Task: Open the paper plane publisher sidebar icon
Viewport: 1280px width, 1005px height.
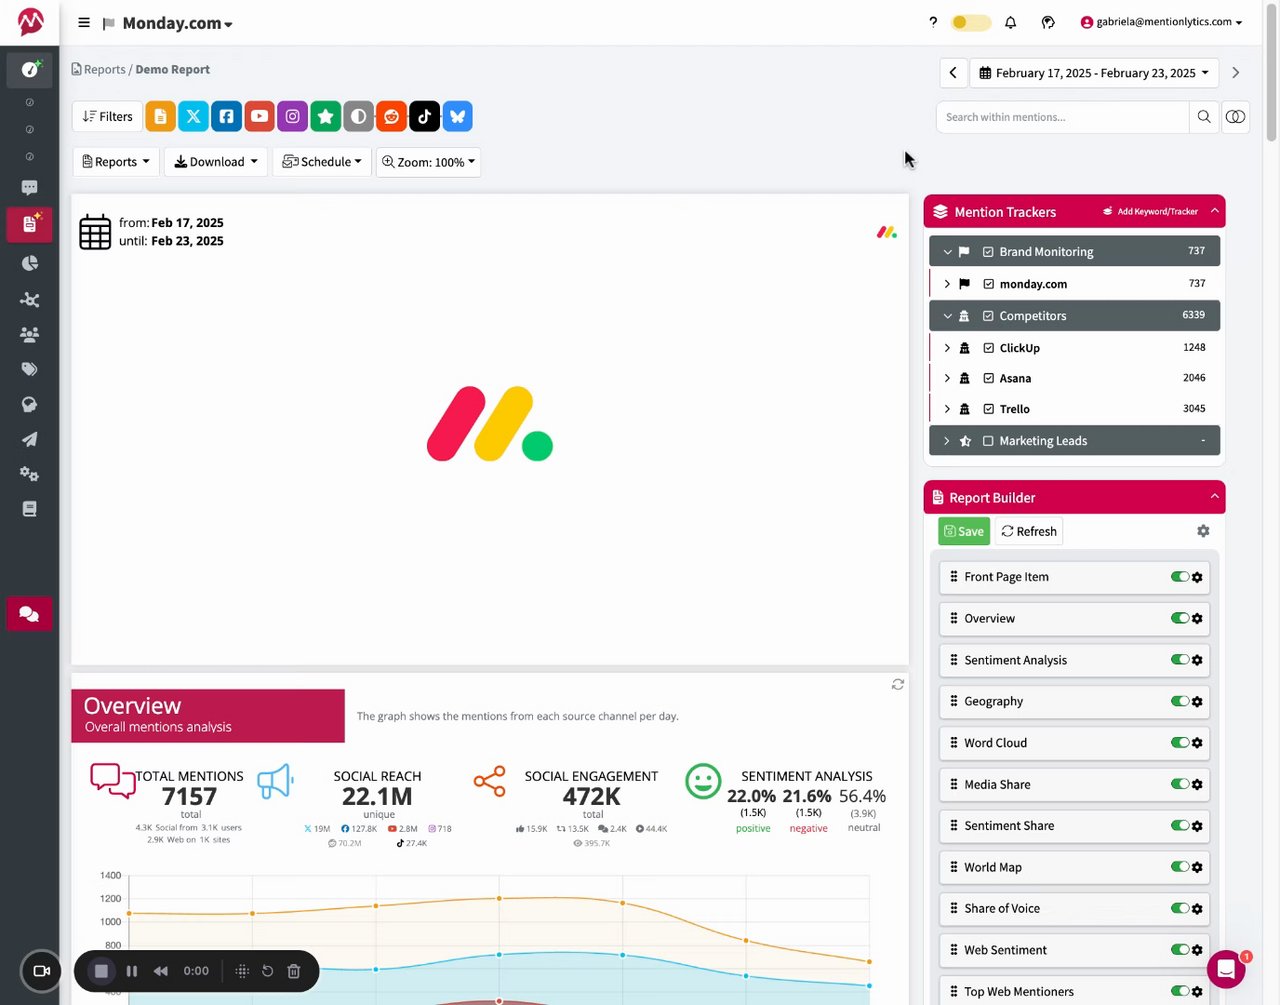Action: [29, 439]
